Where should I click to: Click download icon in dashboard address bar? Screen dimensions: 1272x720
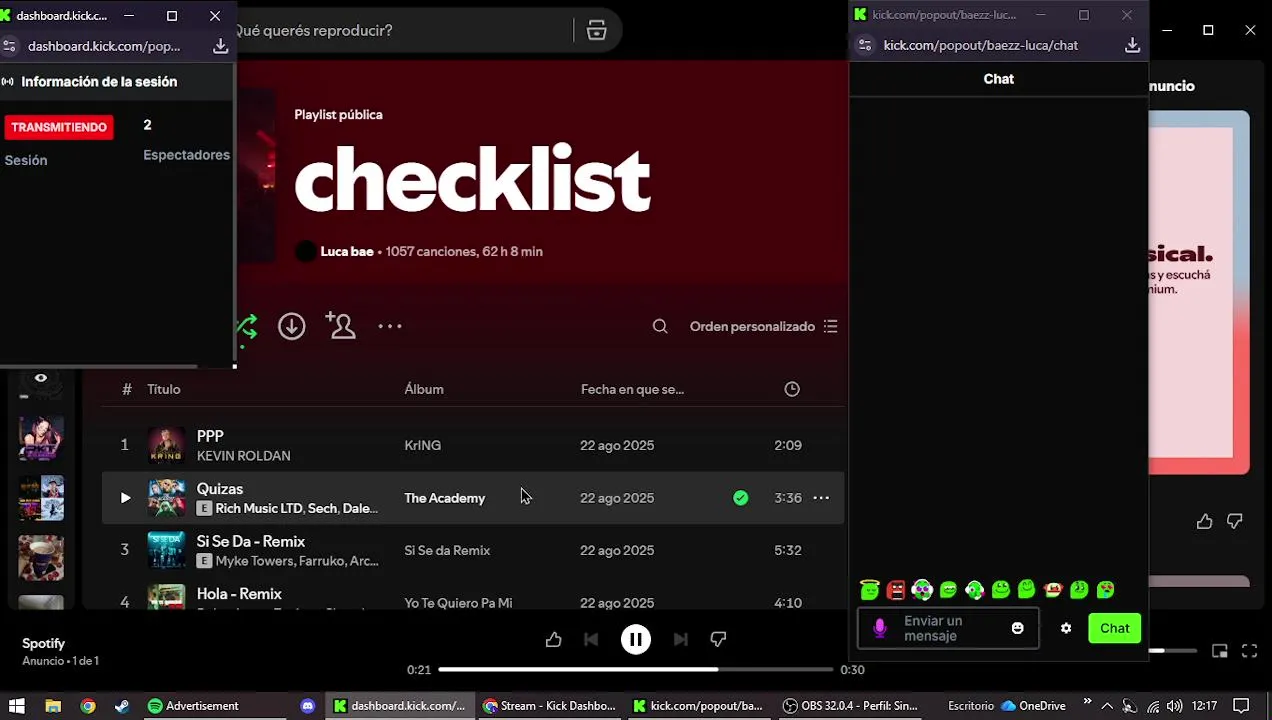(220, 46)
